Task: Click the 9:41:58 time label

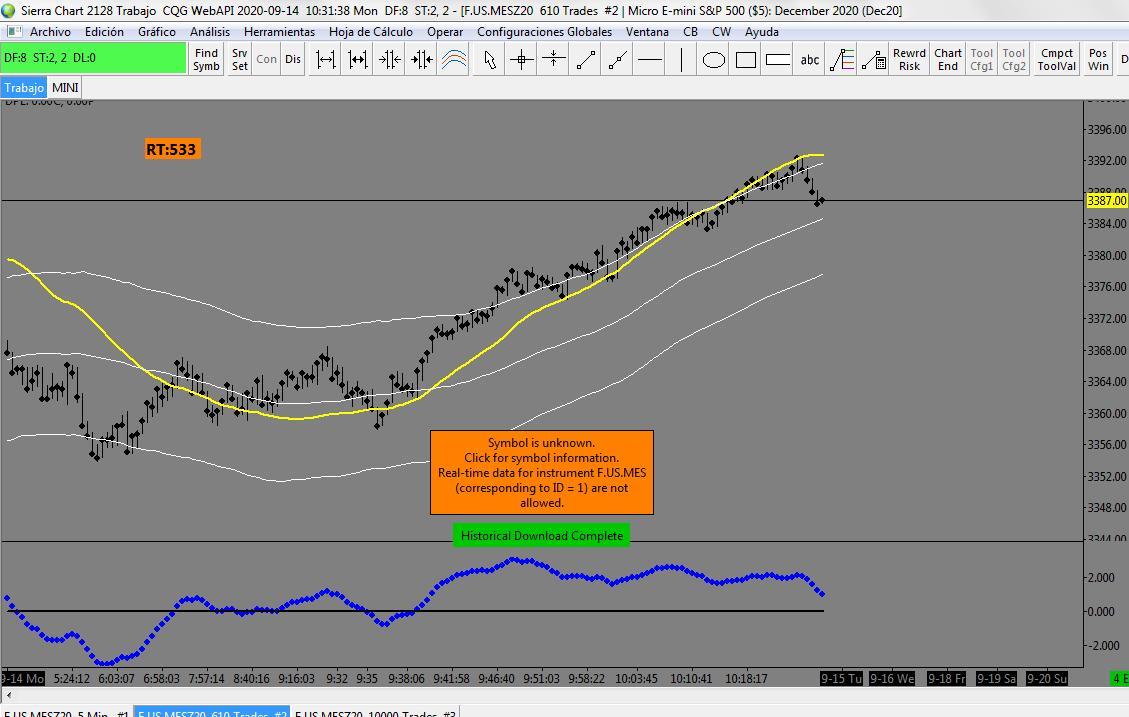Action: 451,678
